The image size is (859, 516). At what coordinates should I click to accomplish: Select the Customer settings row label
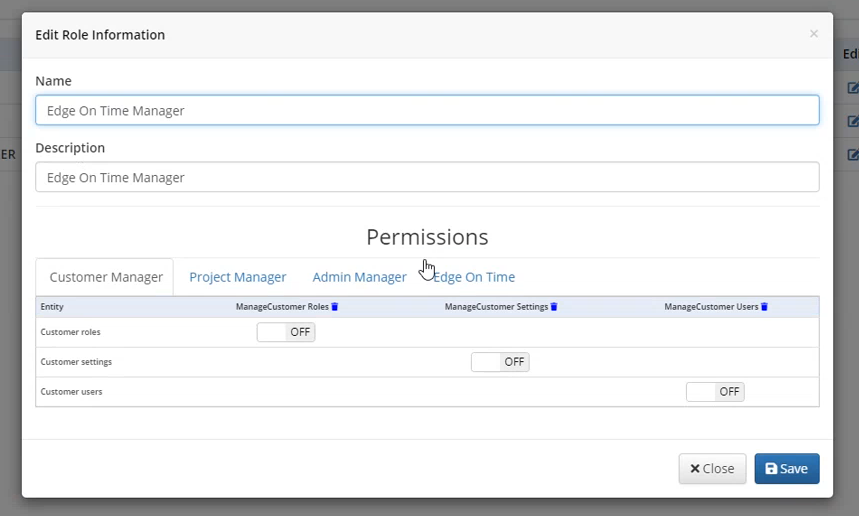(x=76, y=362)
